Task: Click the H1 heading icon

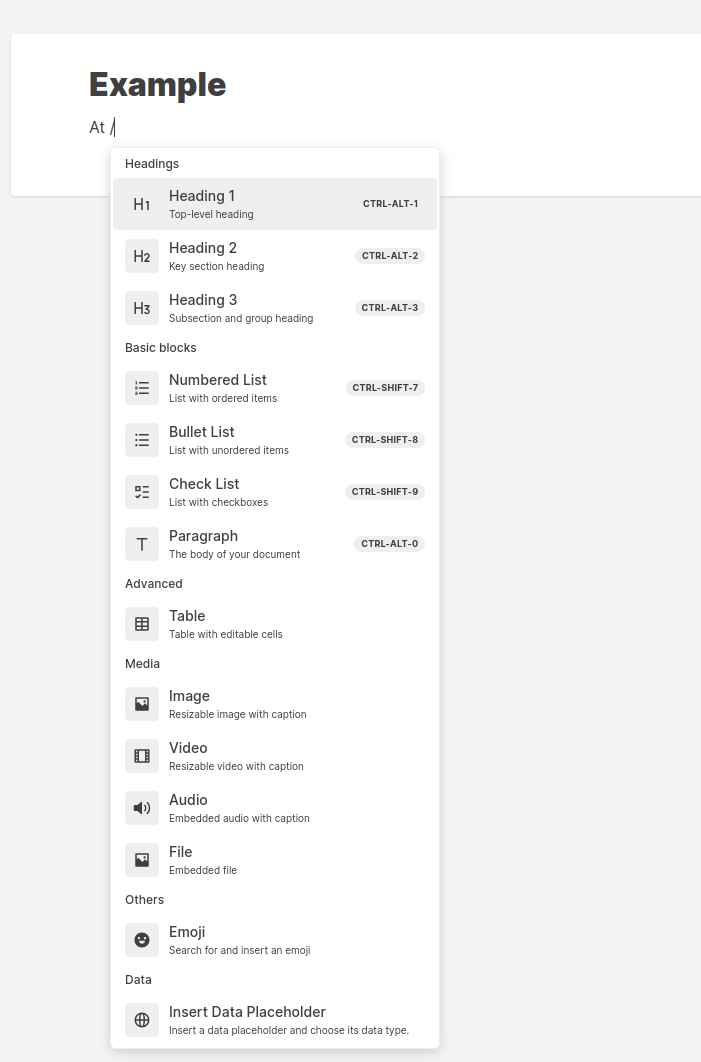Action: click(x=142, y=204)
